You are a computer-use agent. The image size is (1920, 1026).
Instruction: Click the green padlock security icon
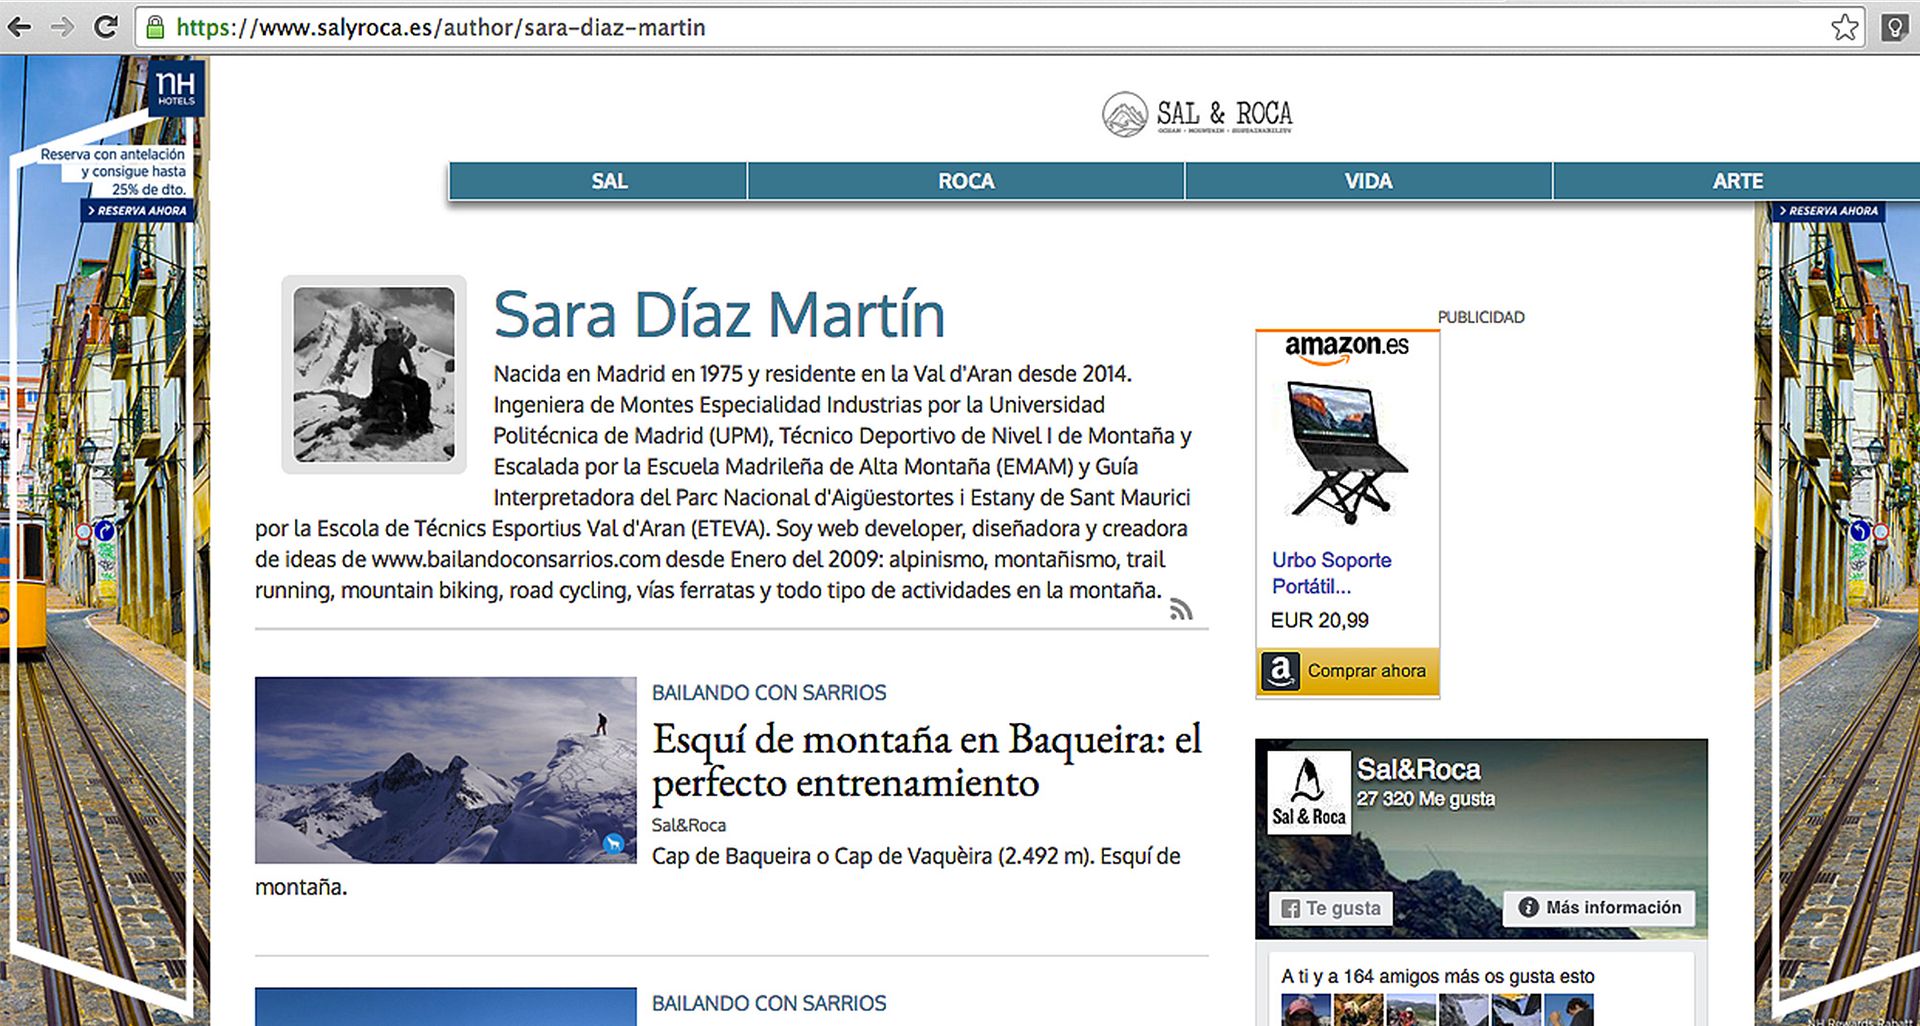pyautogui.click(x=155, y=27)
